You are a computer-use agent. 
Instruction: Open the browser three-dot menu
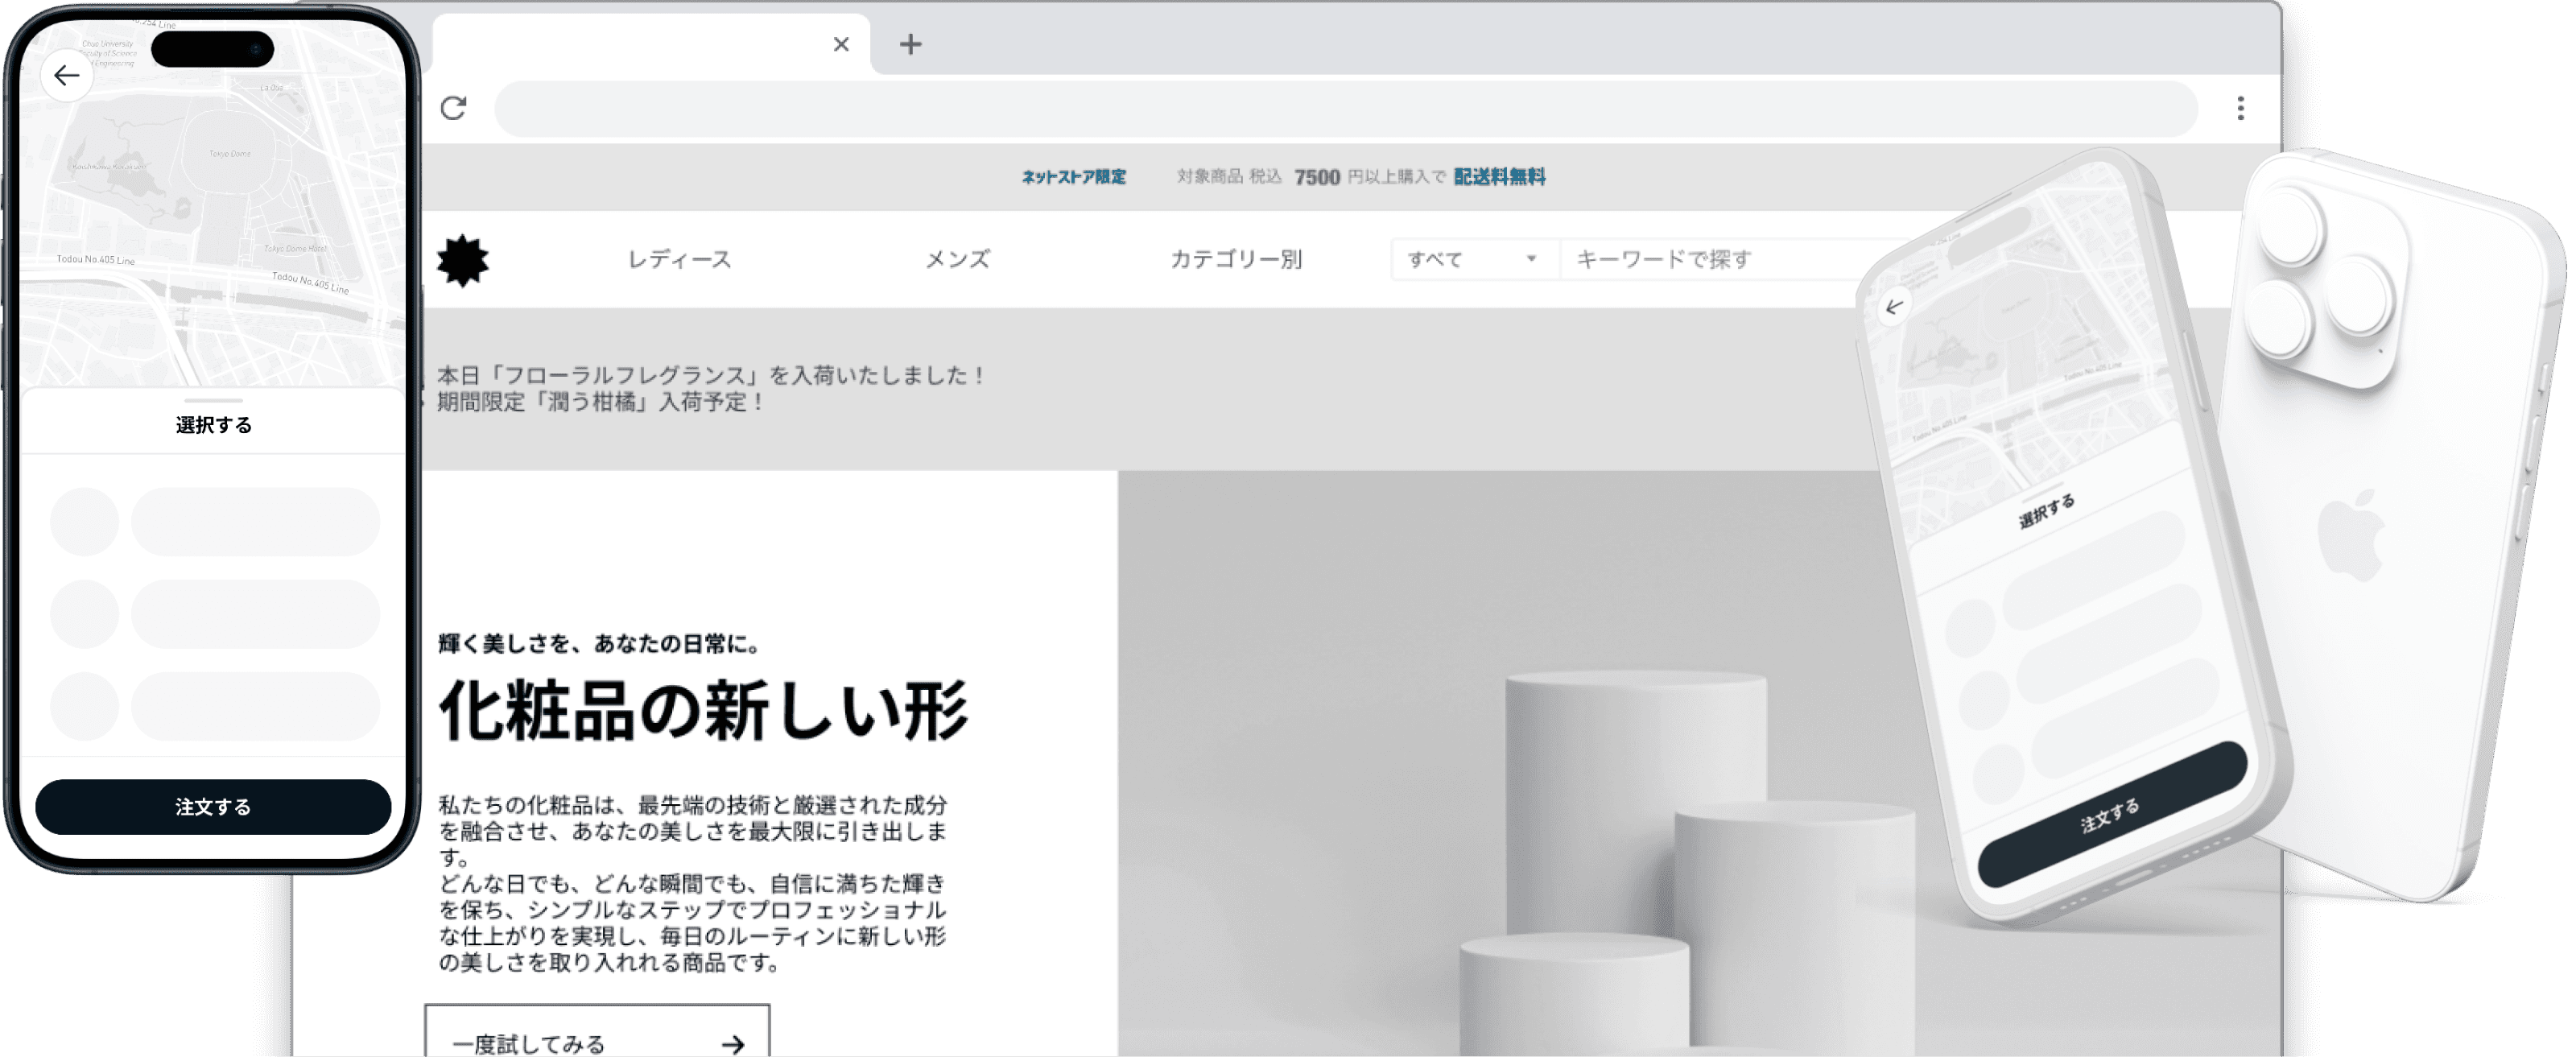click(2240, 108)
